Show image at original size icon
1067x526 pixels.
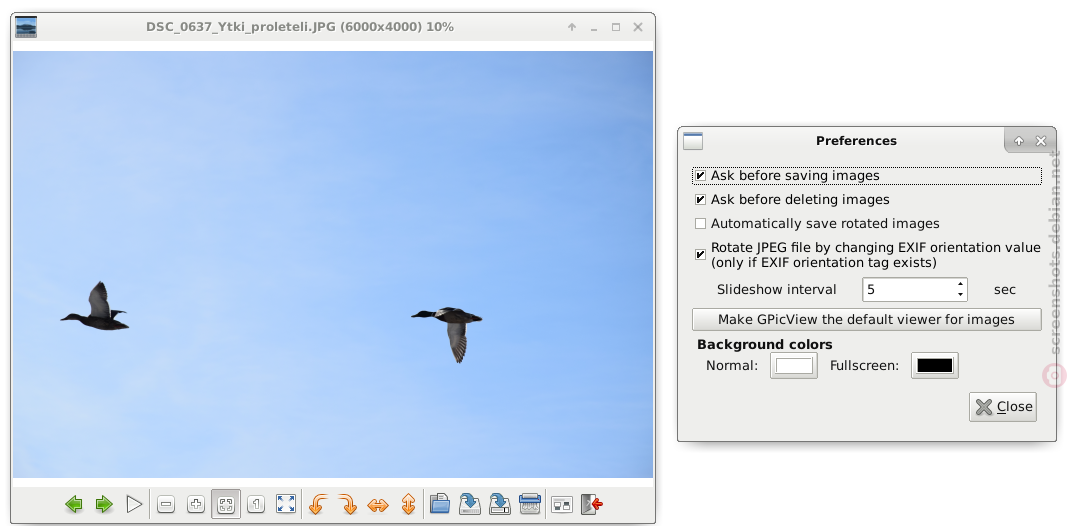coord(256,504)
